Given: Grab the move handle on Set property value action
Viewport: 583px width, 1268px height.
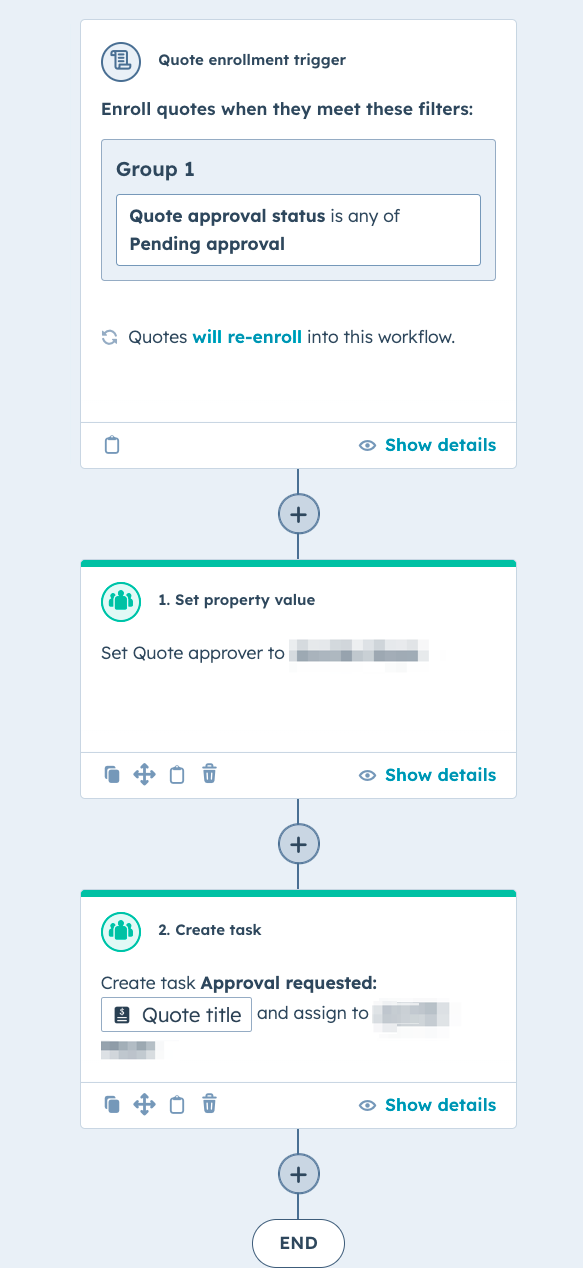Looking at the screenshot, I should click(144, 774).
